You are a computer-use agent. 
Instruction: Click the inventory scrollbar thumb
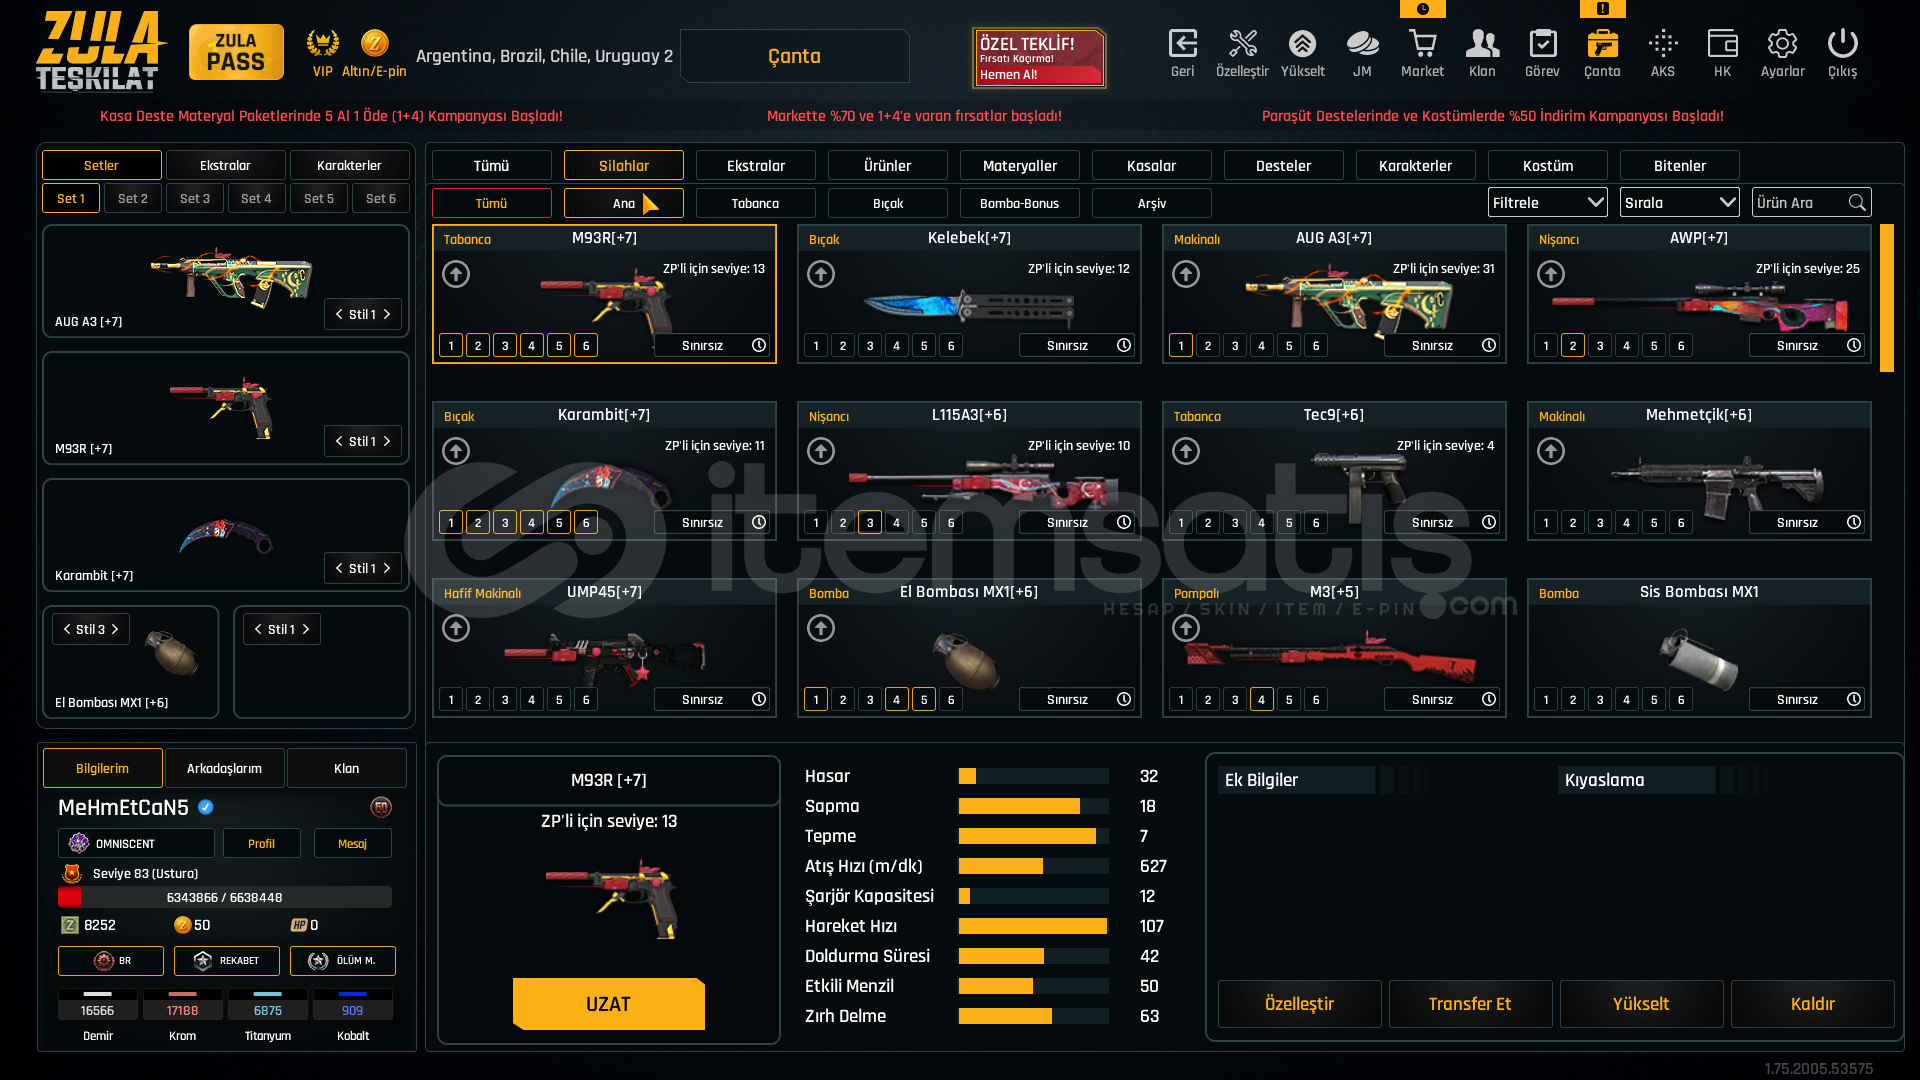tap(1887, 298)
